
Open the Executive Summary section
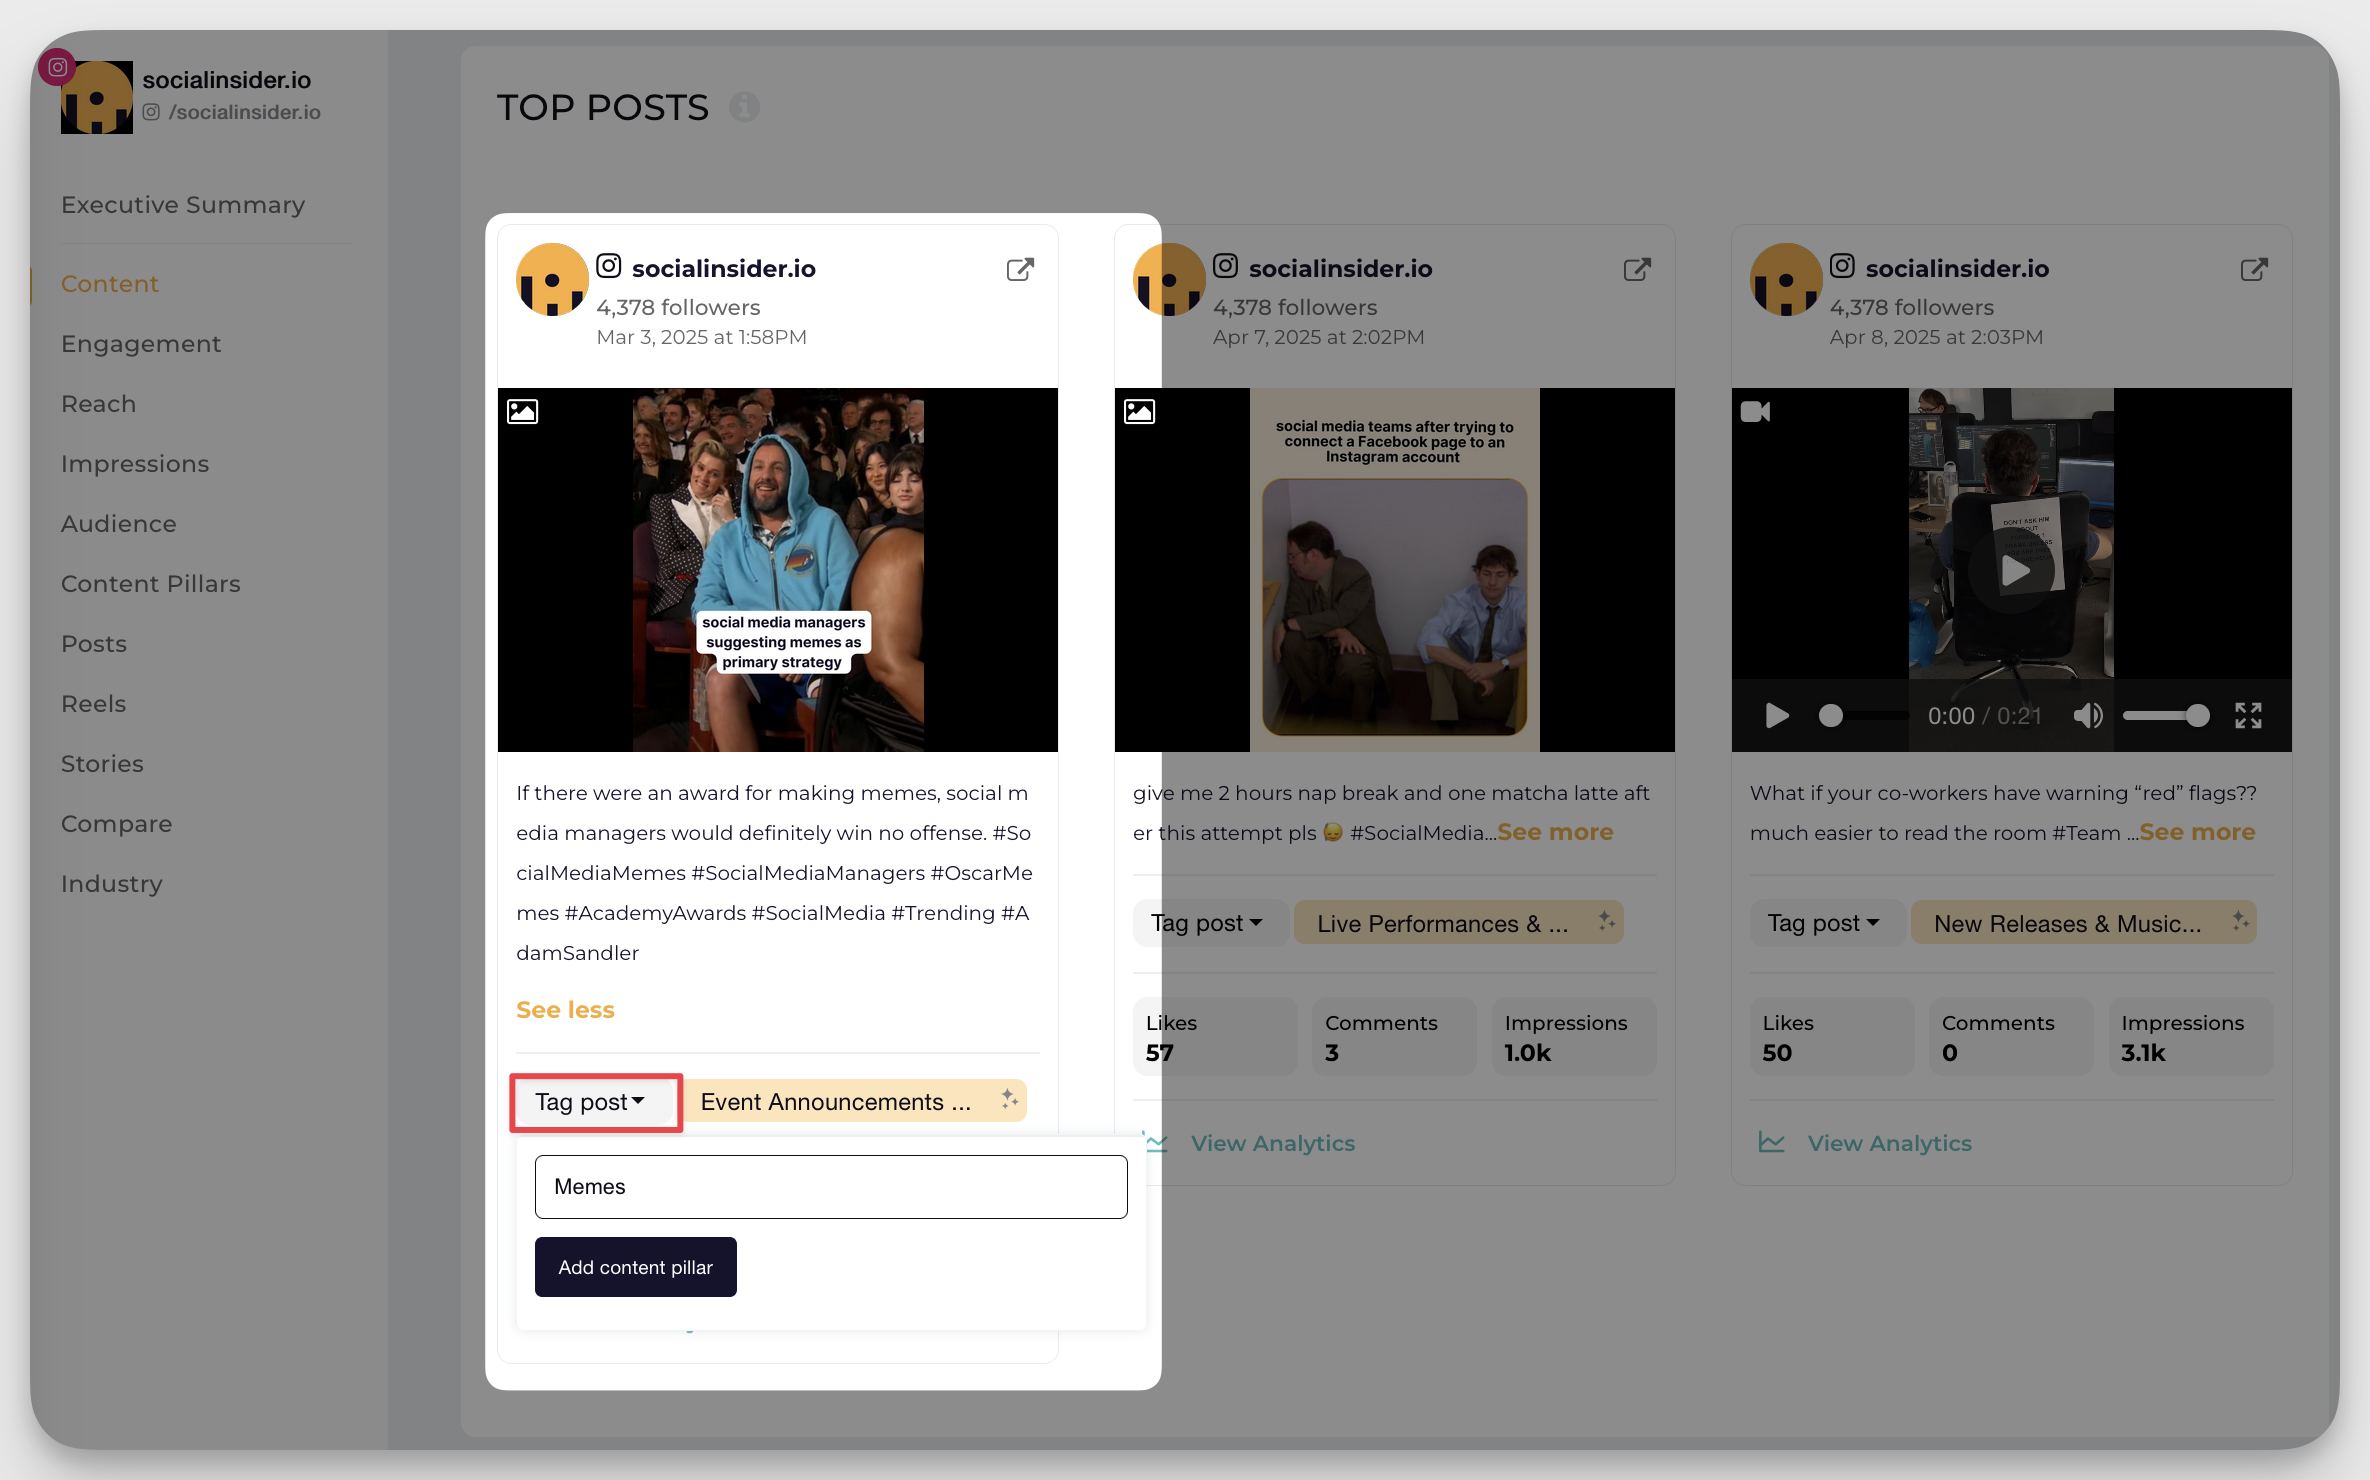[x=183, y=204]
